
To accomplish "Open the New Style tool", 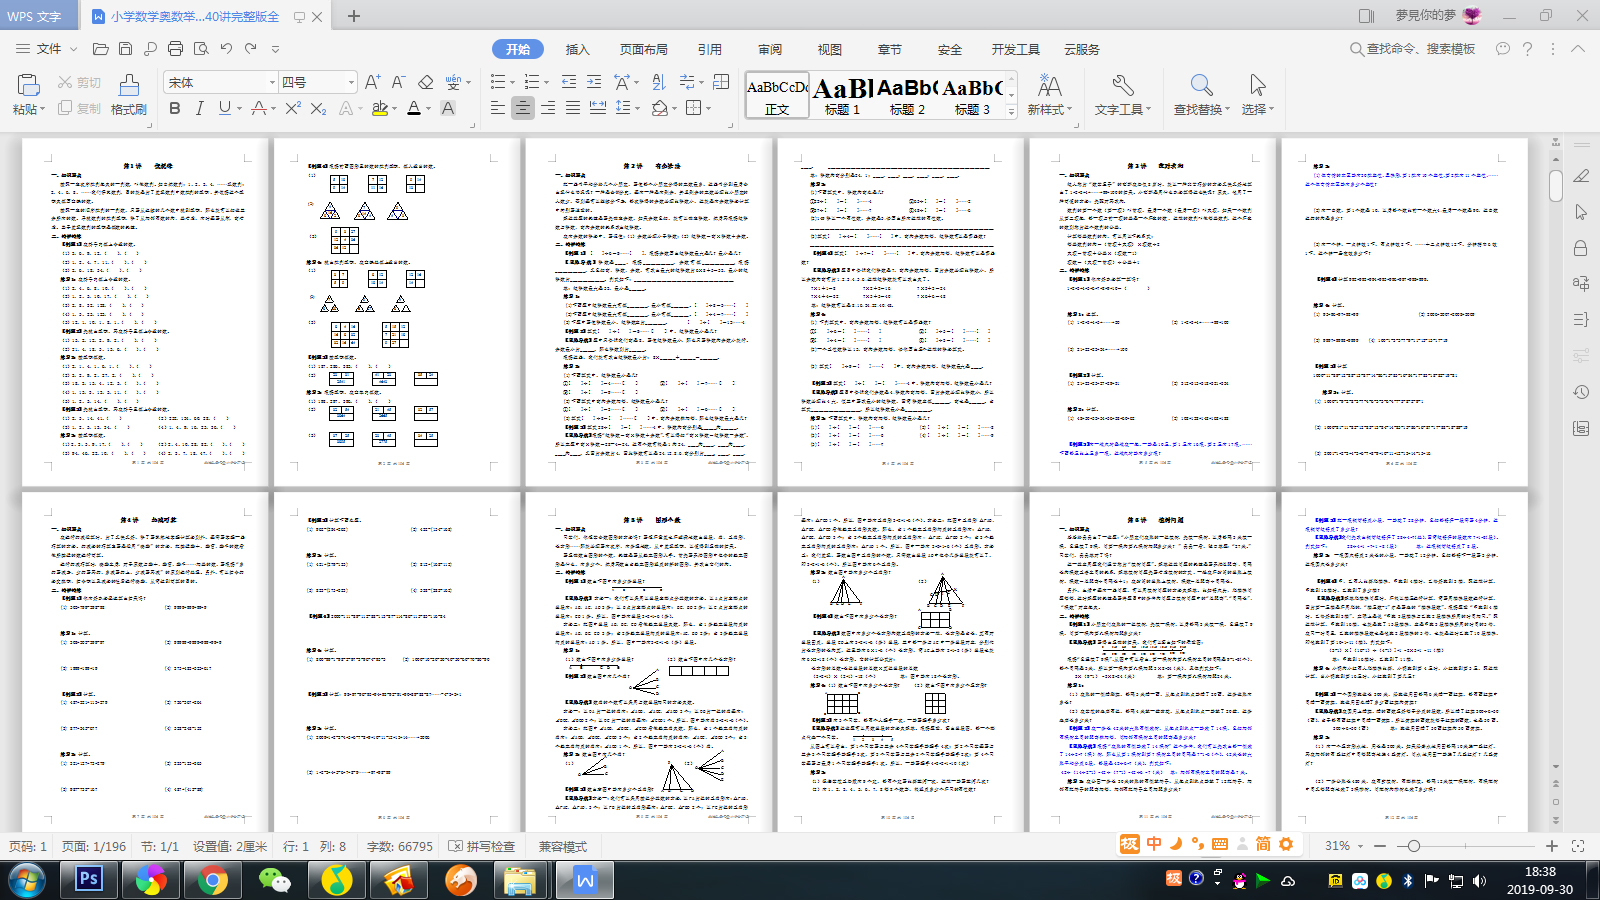I will tap(1050, 95).
